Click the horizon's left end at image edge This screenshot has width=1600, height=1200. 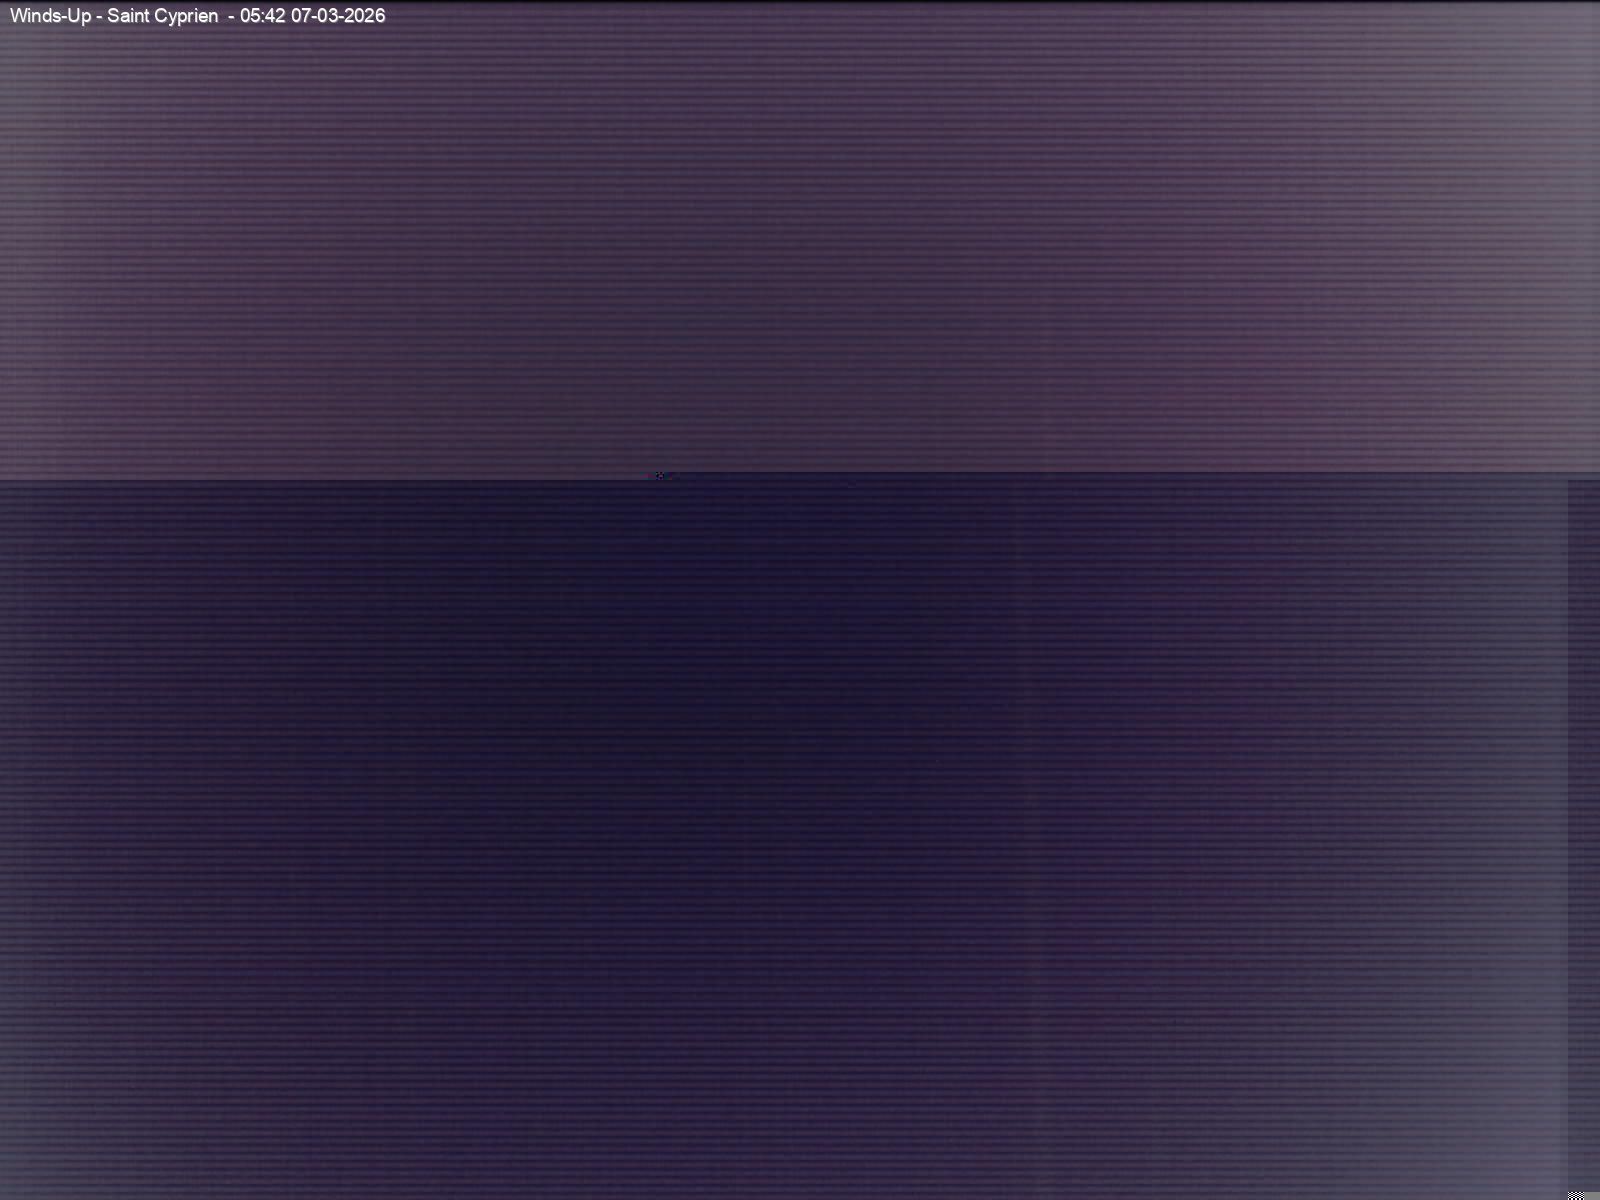point(3,480)
